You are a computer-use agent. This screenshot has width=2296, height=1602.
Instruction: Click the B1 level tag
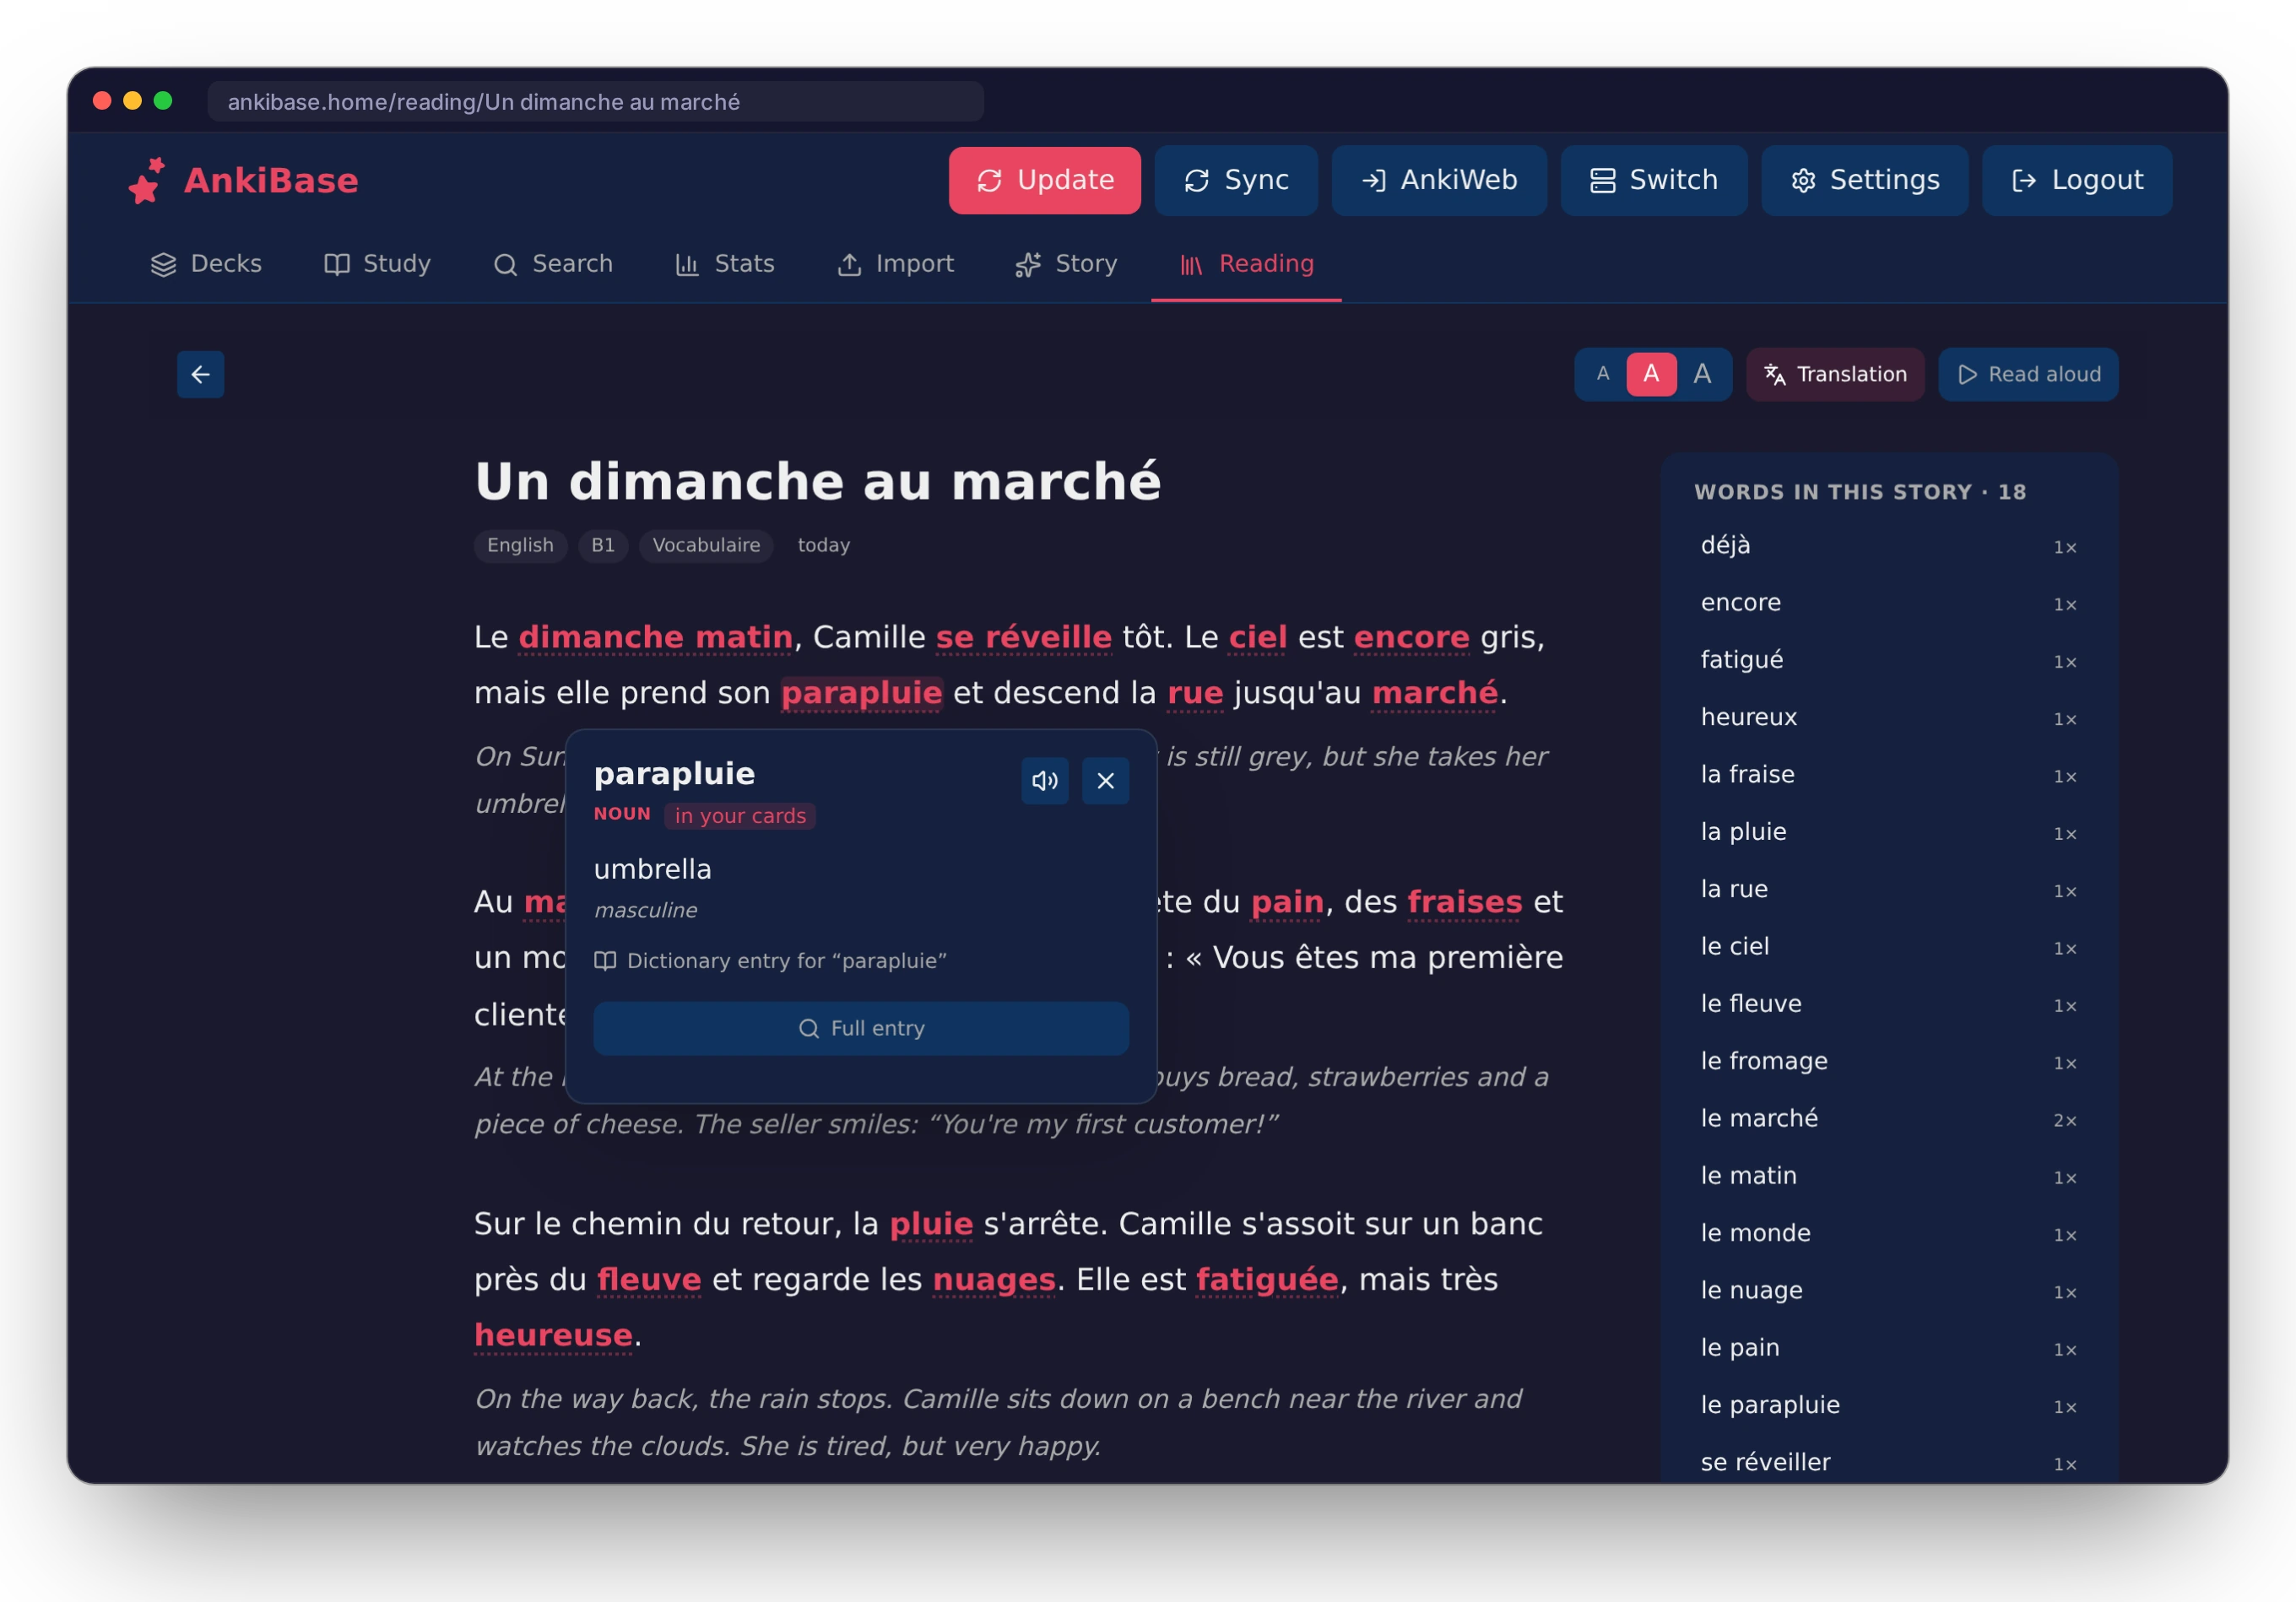pos(603,546)
